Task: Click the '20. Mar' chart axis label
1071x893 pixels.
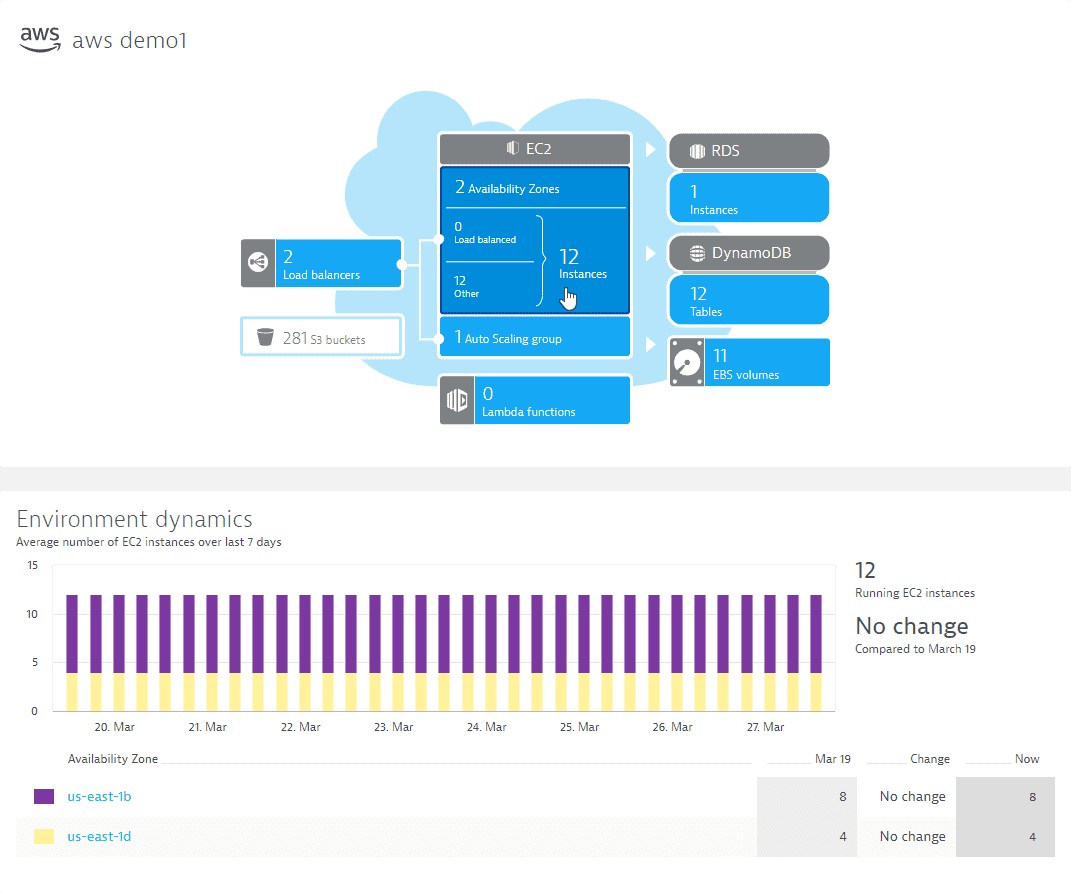Action: pos(114,727)
